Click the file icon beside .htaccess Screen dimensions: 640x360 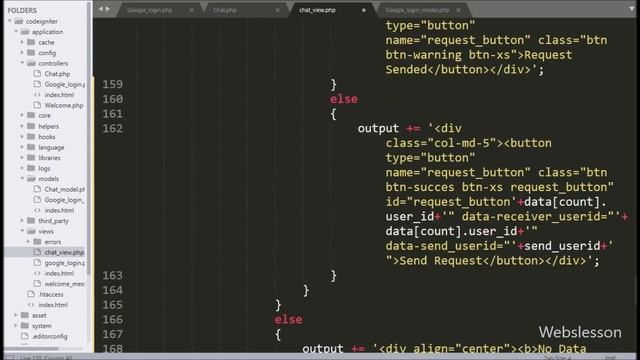(x=31, y=294)
